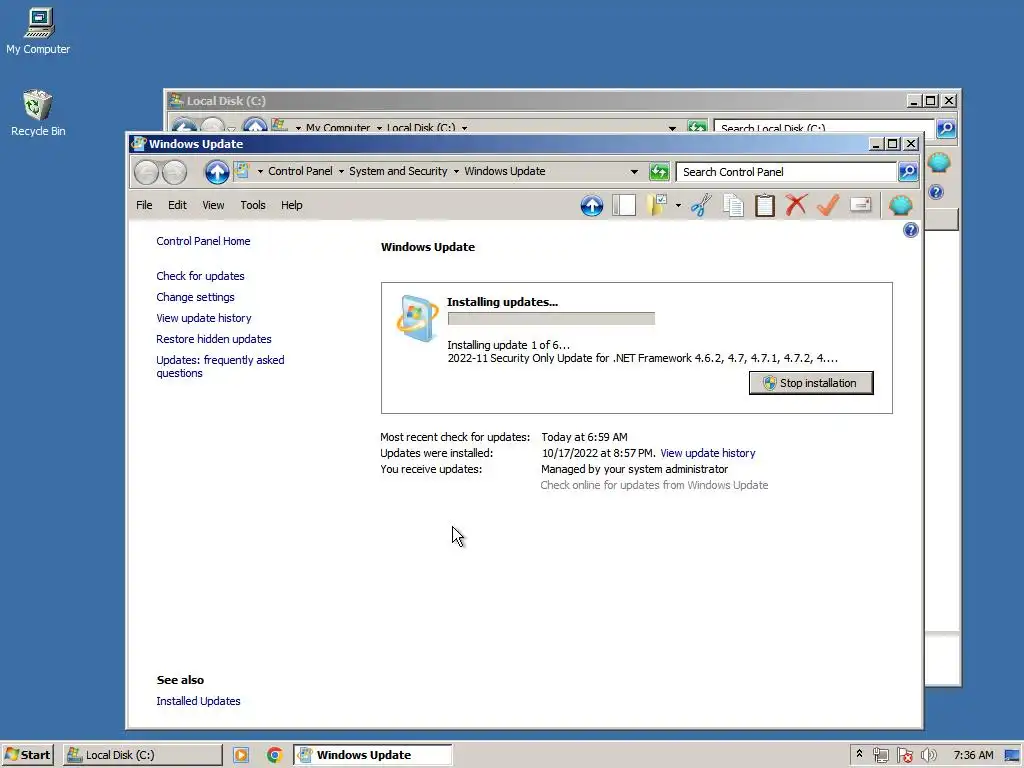Open the address bar history dropdown in Windows Update
The width and height of the screenshot is (1024, 768).
[633, 172]
